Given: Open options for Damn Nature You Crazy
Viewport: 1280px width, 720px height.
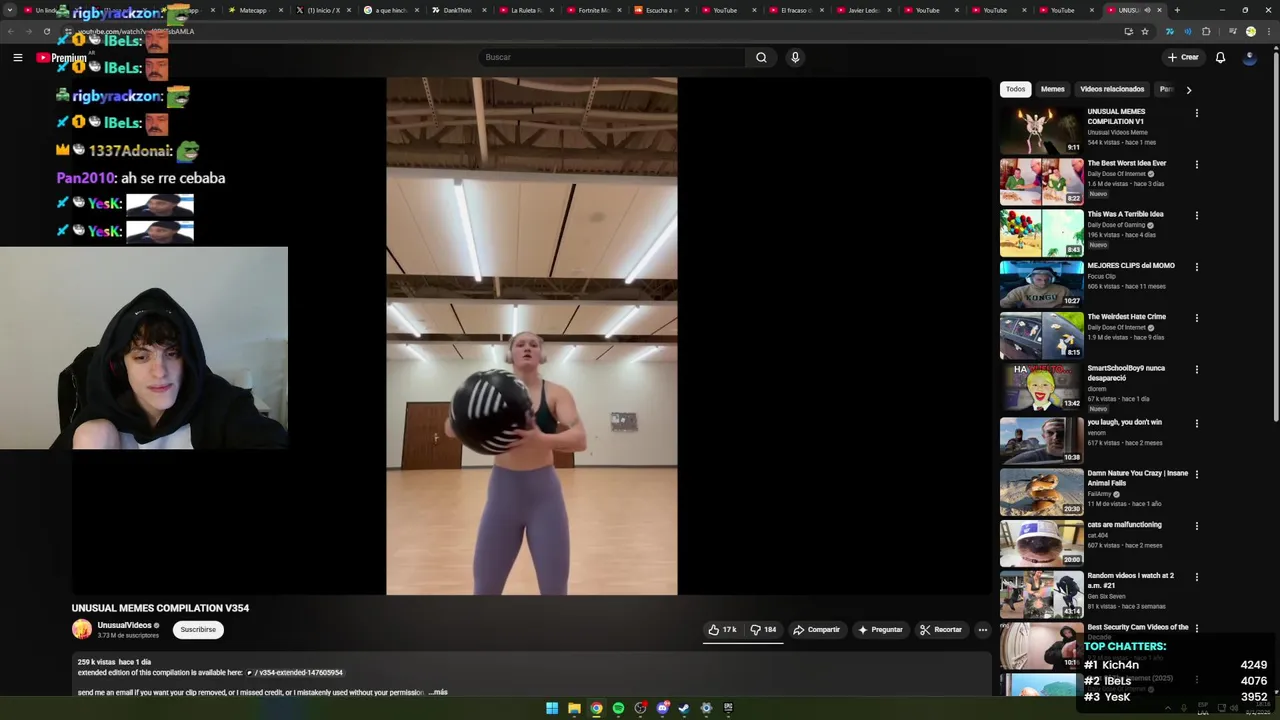Looking at the screenshot, I should tap(1196, 475).
